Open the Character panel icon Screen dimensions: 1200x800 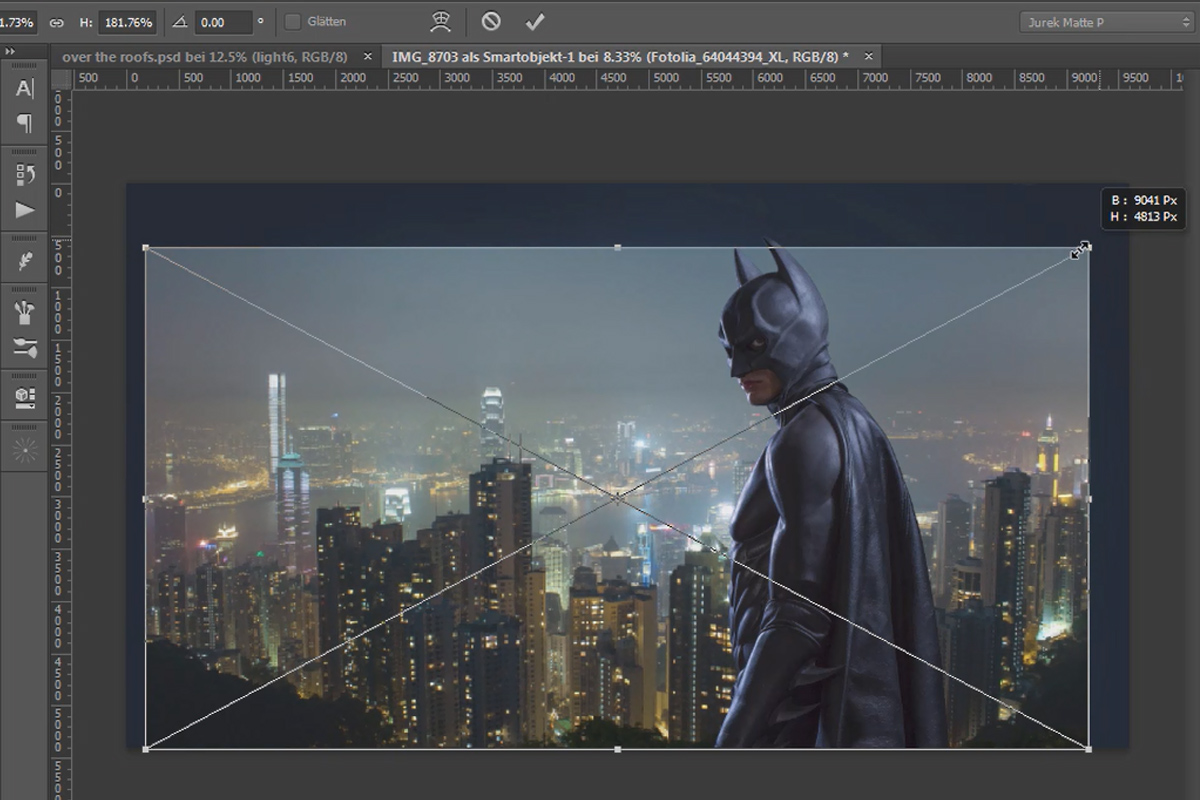pyautogui.click(x=25, y=88)
